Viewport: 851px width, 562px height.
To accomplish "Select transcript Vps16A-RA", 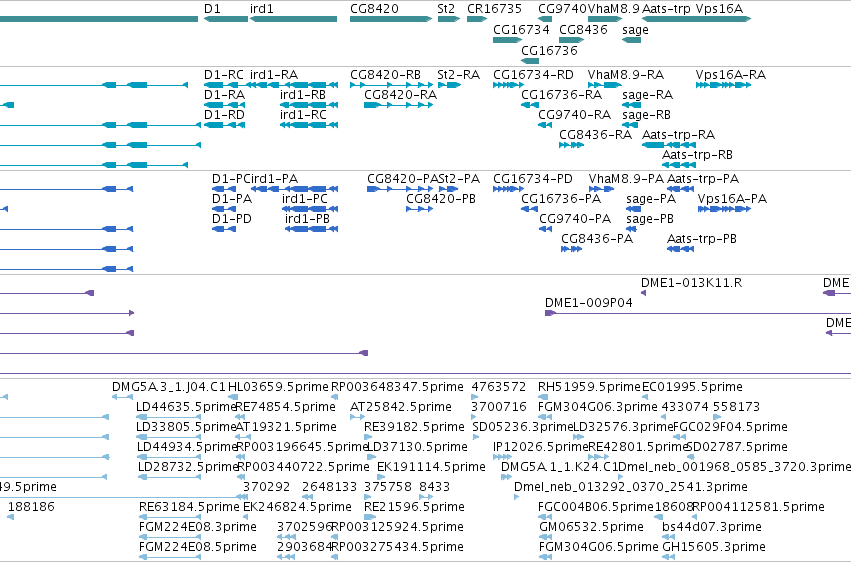I will point(723,85).
